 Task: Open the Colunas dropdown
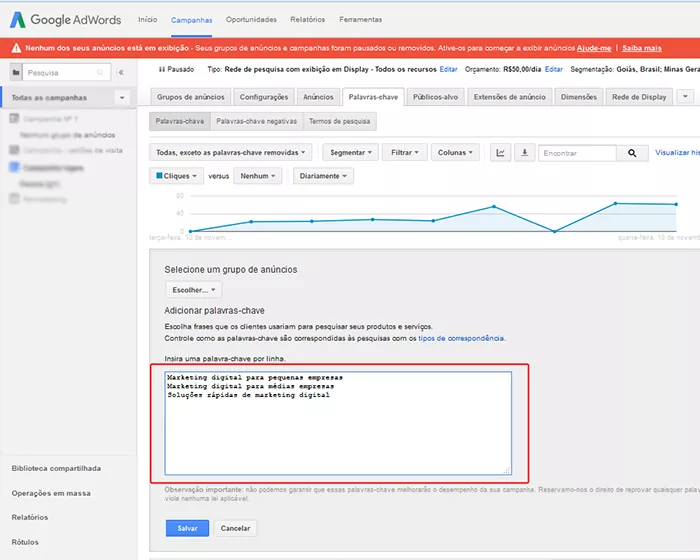click(x=455, y=152)
